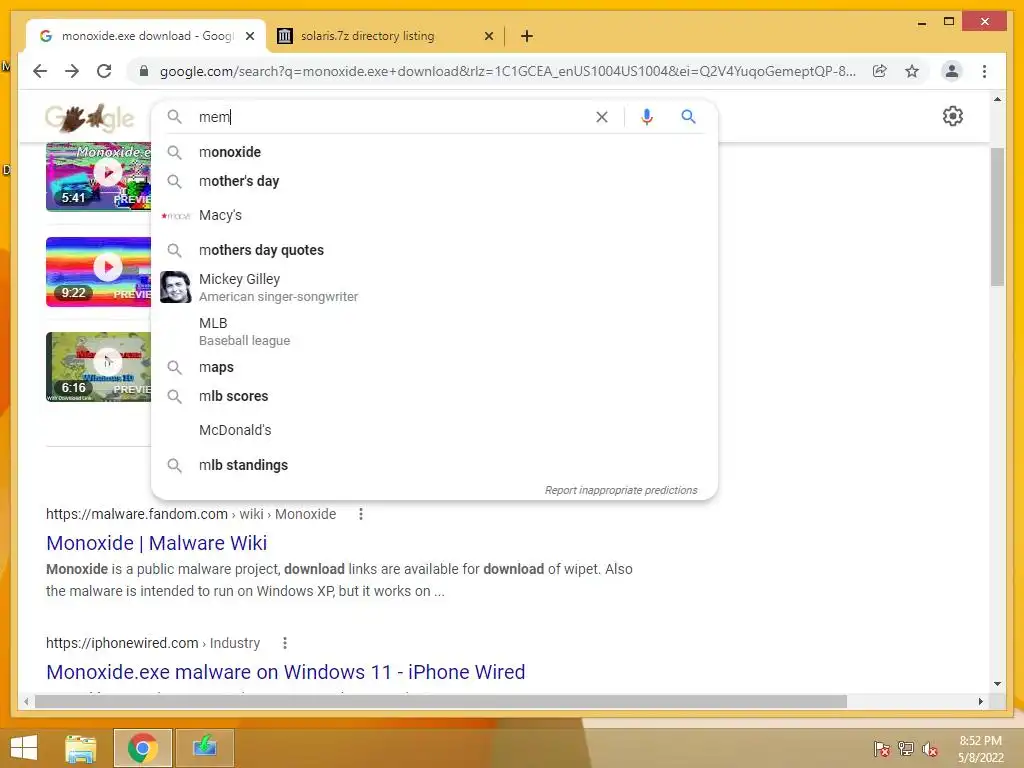Bookmark this page with the star
The image size is (1024, 768).
point(912,71)
